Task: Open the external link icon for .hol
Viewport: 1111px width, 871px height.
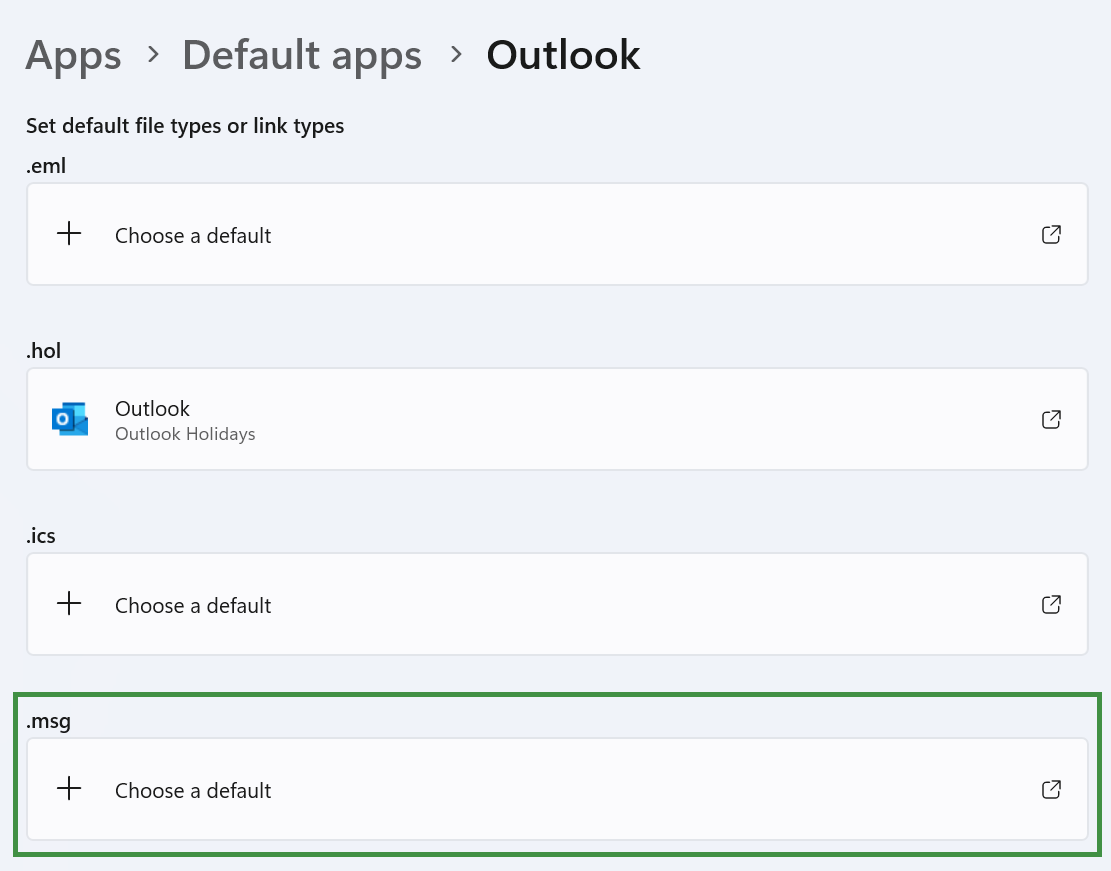Action: point(1051,420)
